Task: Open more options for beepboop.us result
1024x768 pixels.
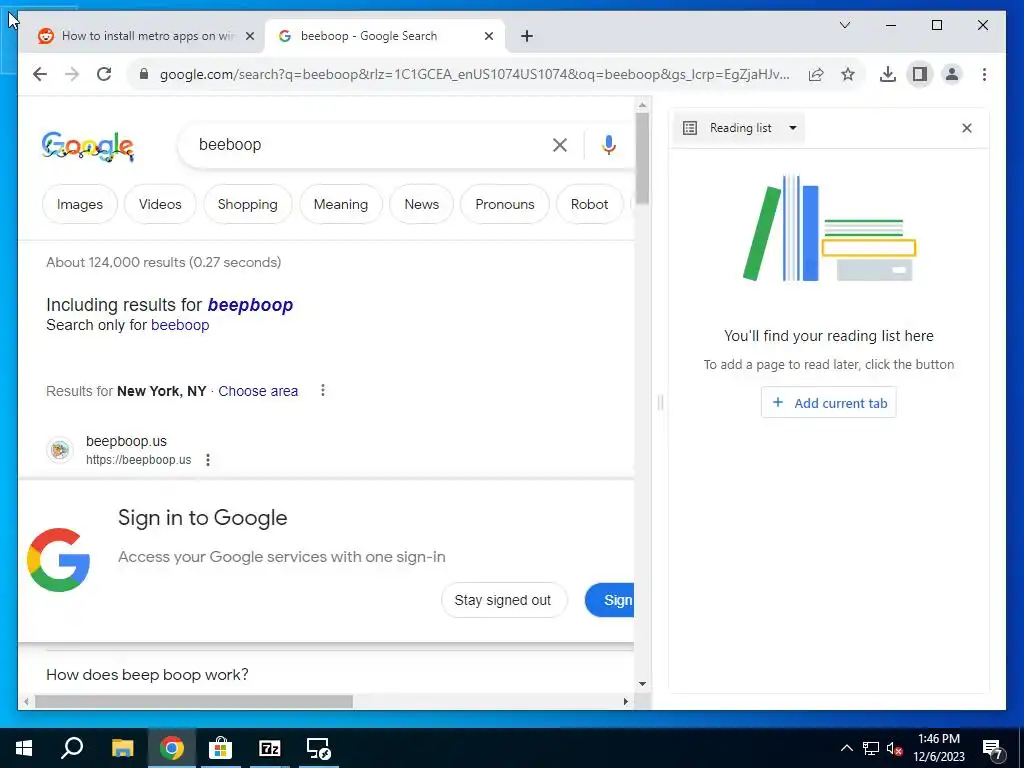Action: (x=208, y=460)
